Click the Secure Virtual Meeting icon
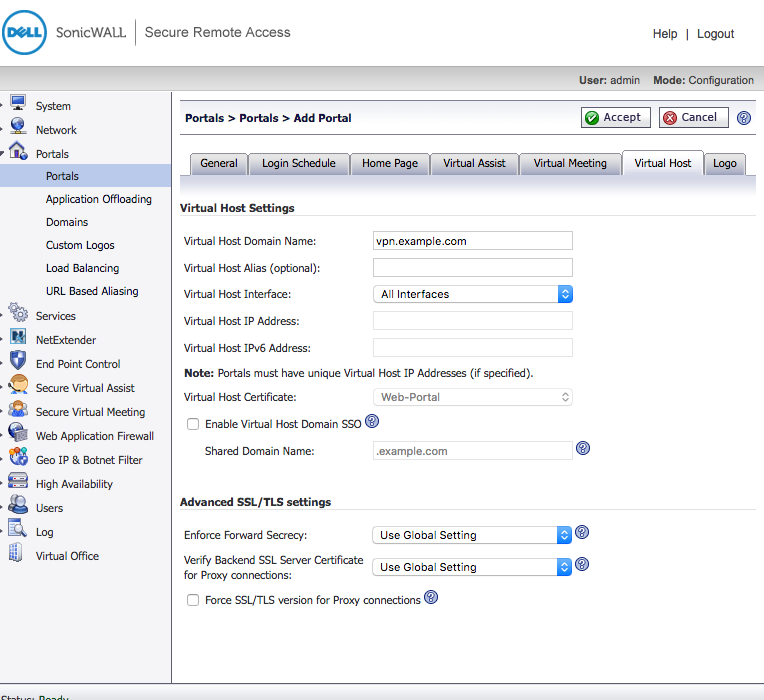Viewport: 764px width, 700px height. (x=18, y=409)
